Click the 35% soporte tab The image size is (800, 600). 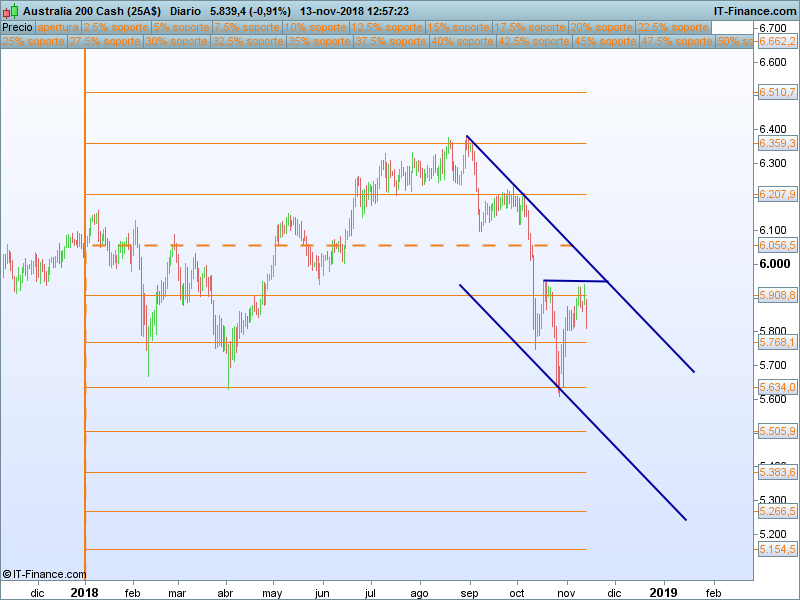pos(319,41)
